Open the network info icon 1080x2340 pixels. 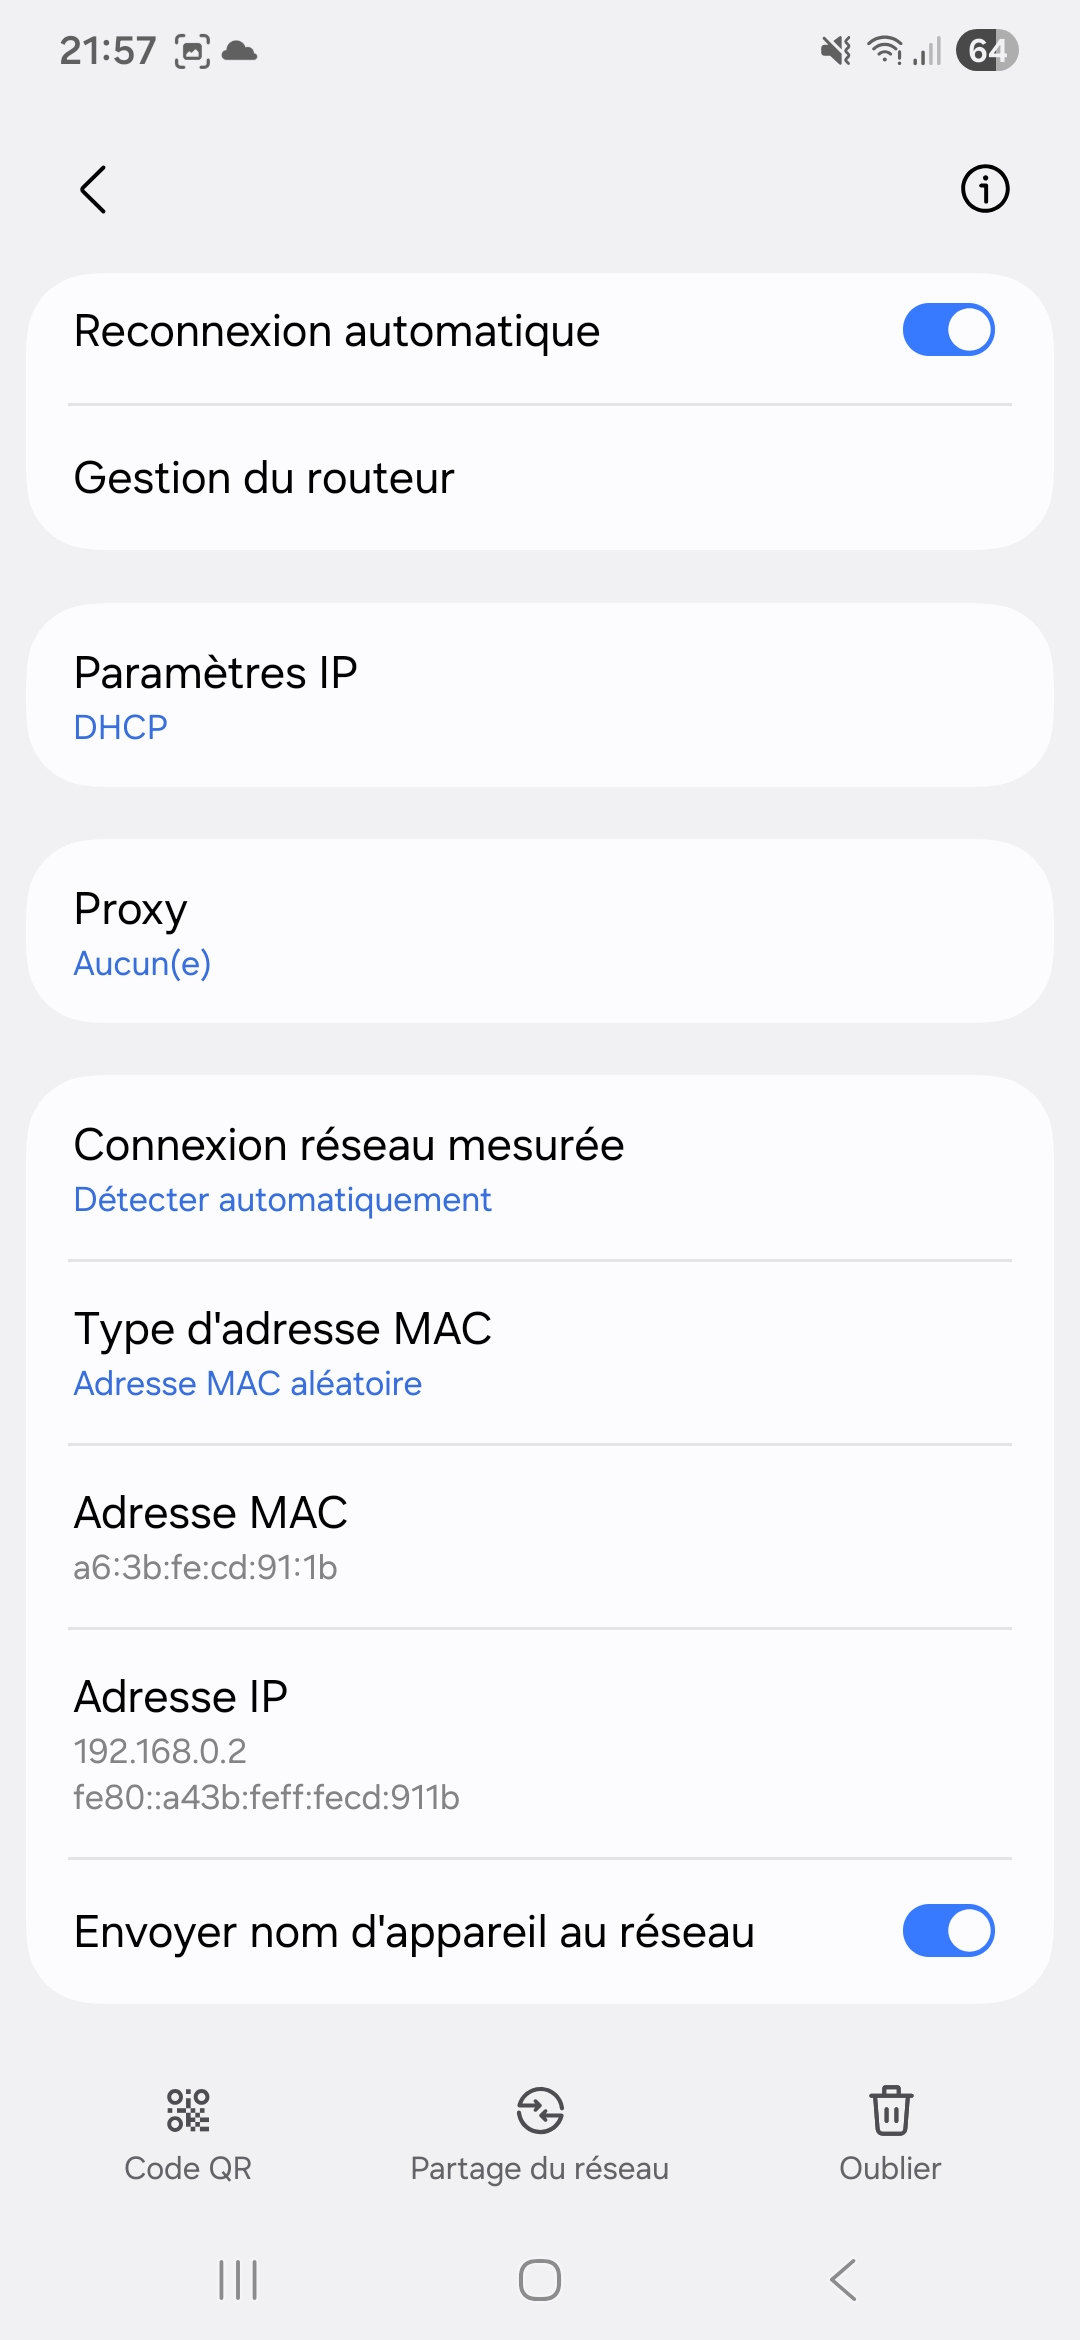click(985, 189)
